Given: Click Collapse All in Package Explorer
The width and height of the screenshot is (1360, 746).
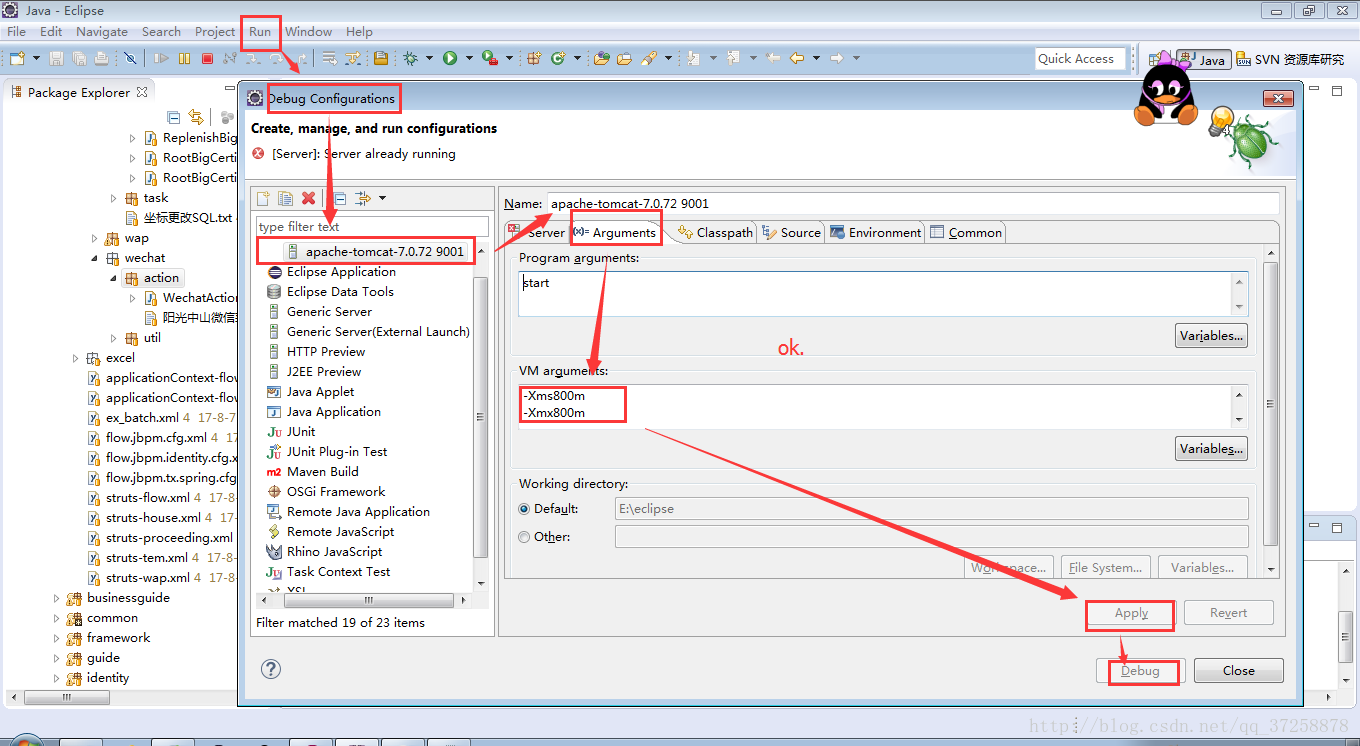Looking at the screenshot, I should point(174,118).
